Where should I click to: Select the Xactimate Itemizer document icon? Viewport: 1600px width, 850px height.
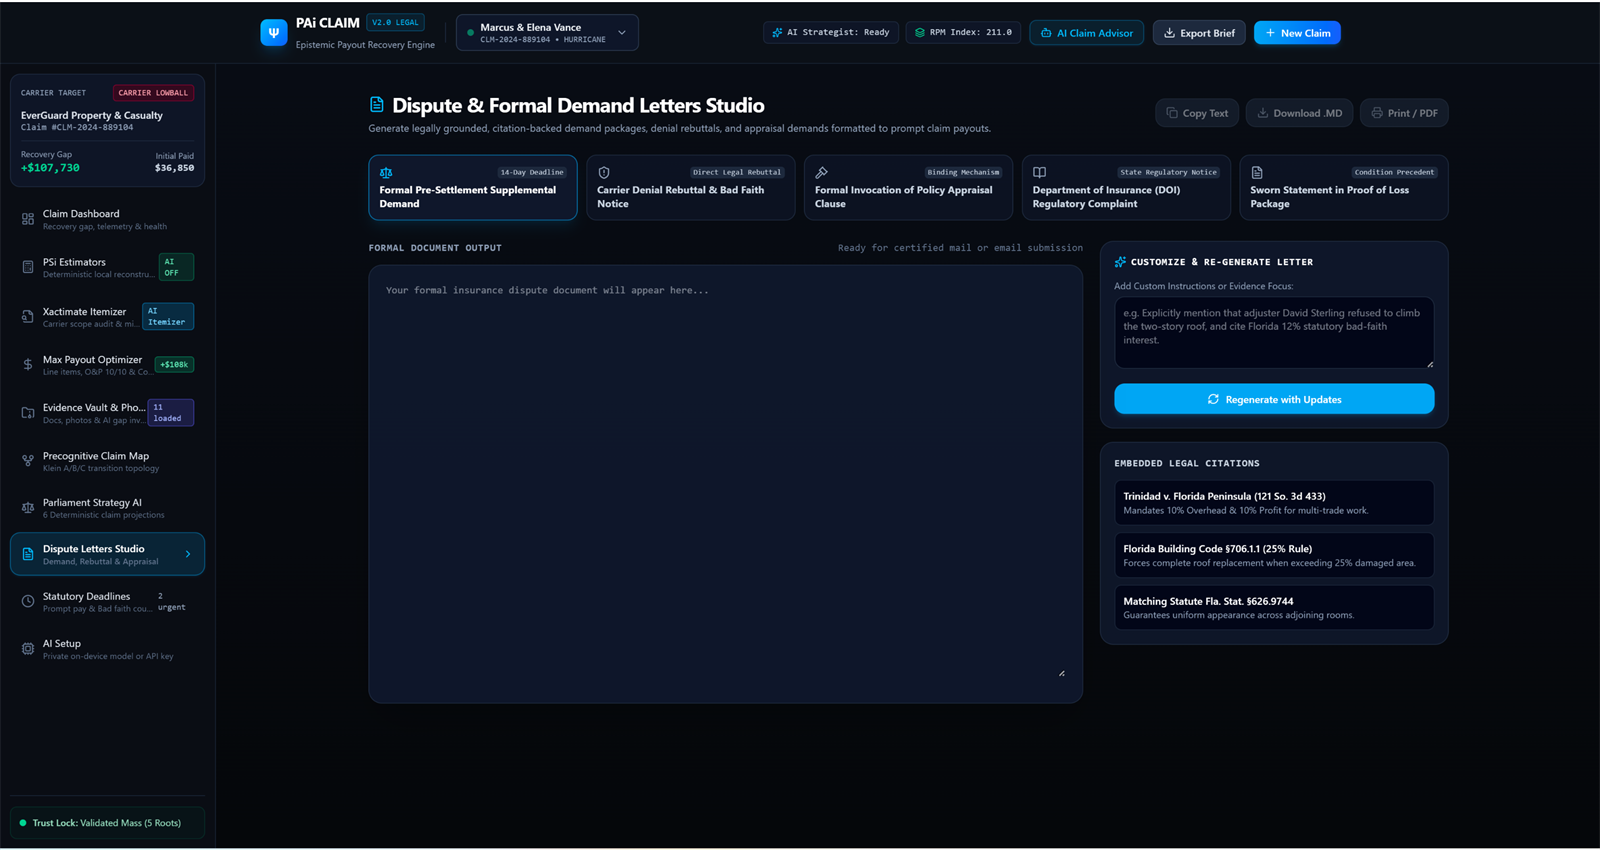point(28,317)
